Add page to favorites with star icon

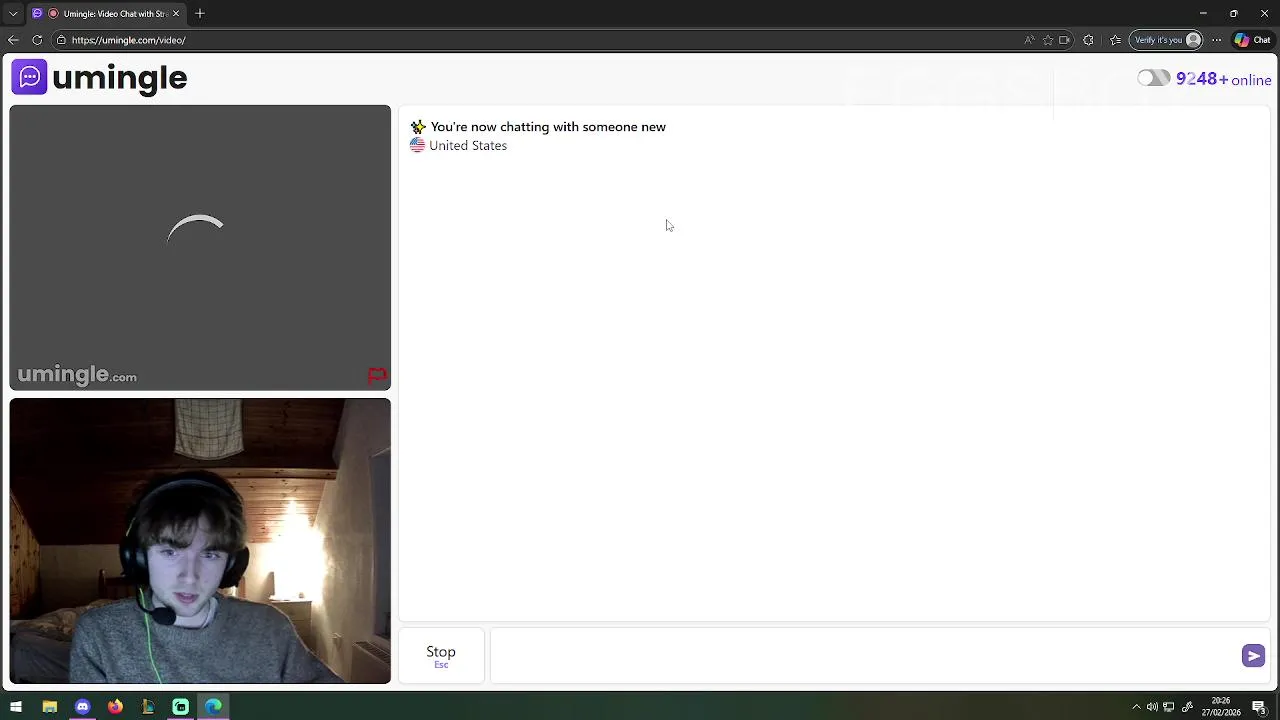pos(1048,40)
